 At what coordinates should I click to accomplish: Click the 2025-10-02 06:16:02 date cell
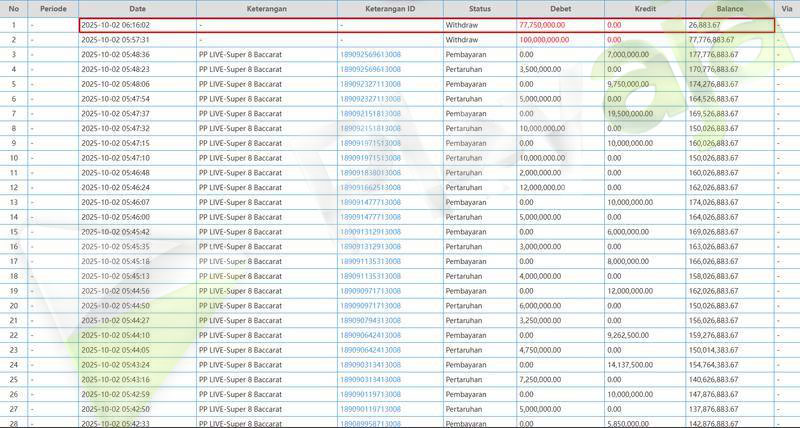(x=114, y=24)
